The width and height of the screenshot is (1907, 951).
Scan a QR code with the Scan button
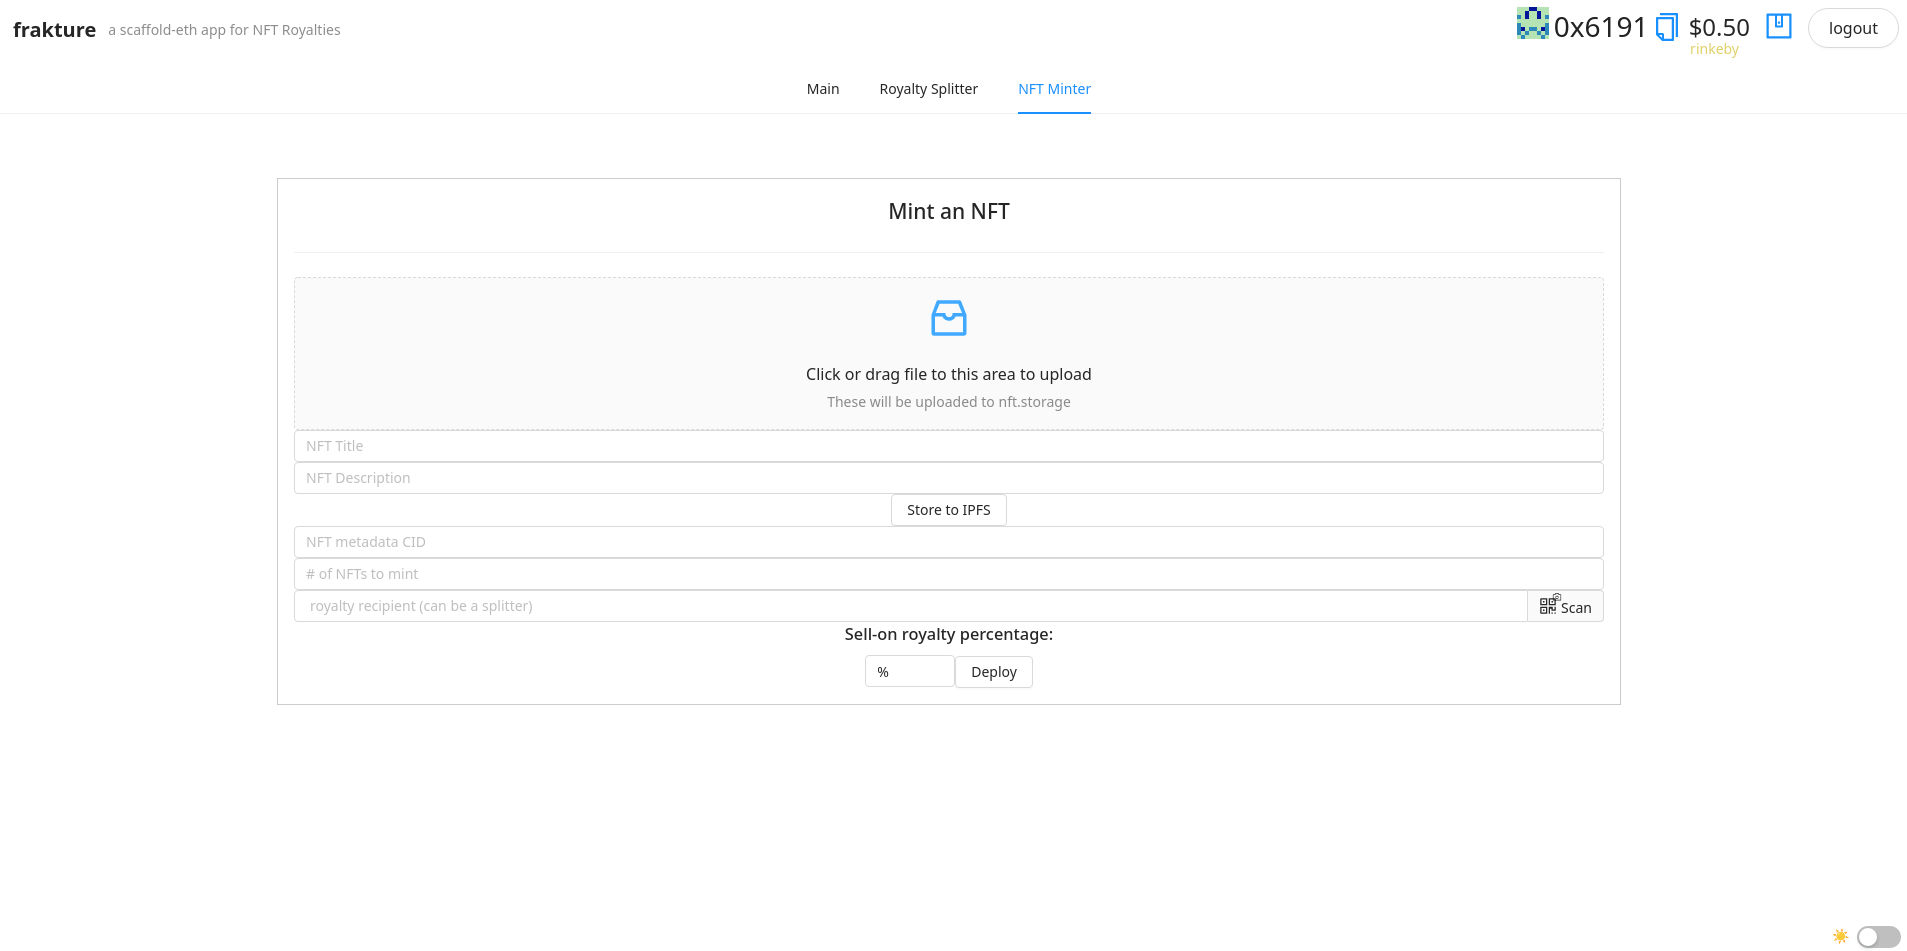[1565, 606]
